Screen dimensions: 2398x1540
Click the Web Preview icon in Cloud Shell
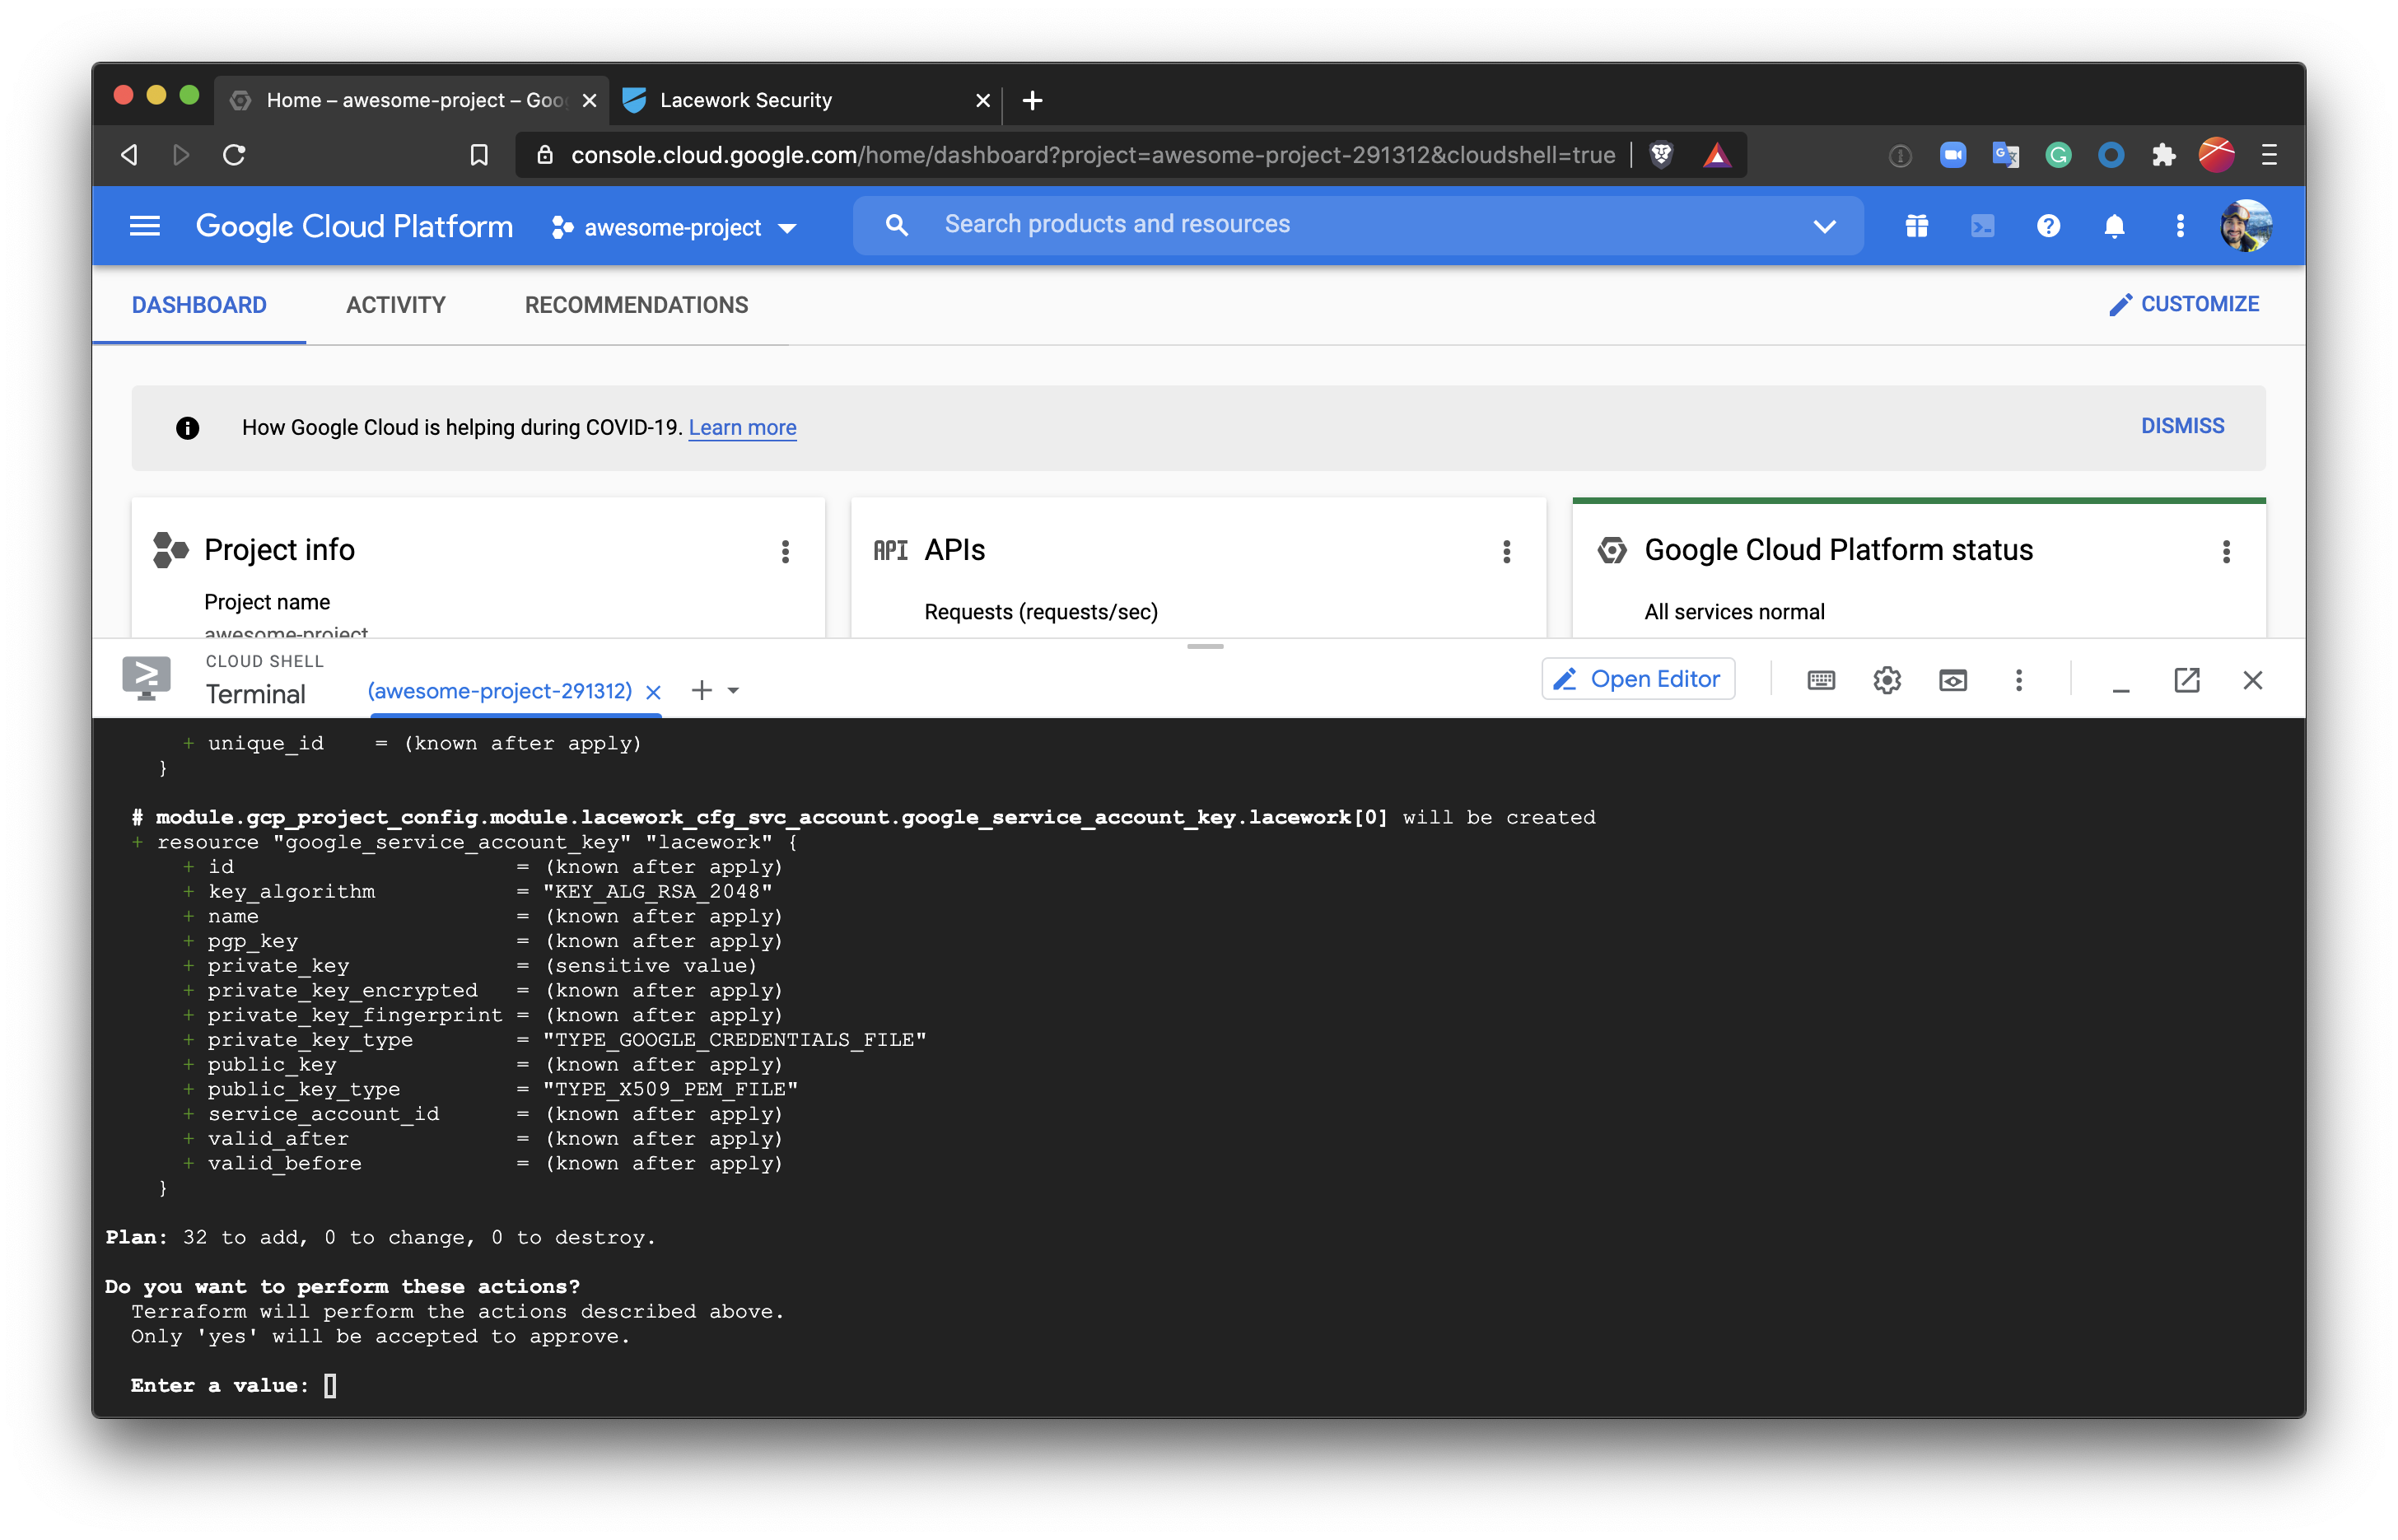[x=1953, y=680]
